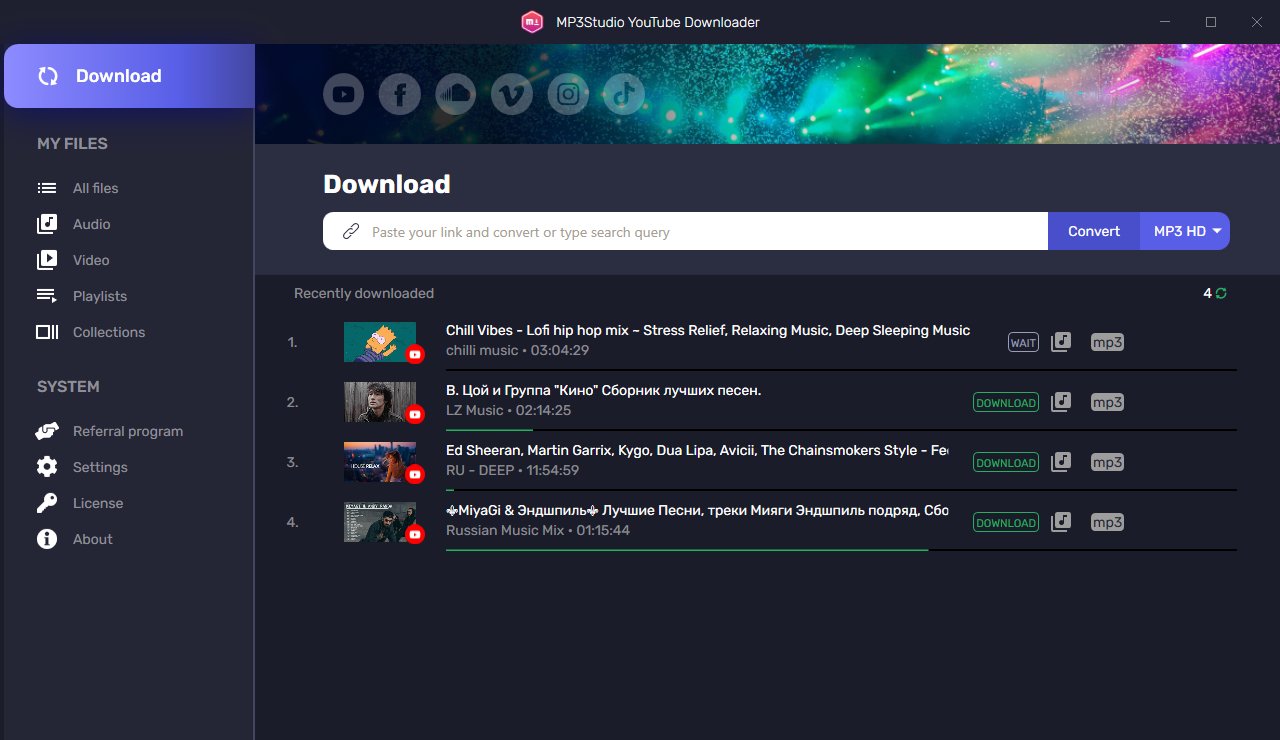Viewport: 1280px width, 740px height.
Task: Click 'LZ Music • 02:14:25' text
Action: point(509,410)
